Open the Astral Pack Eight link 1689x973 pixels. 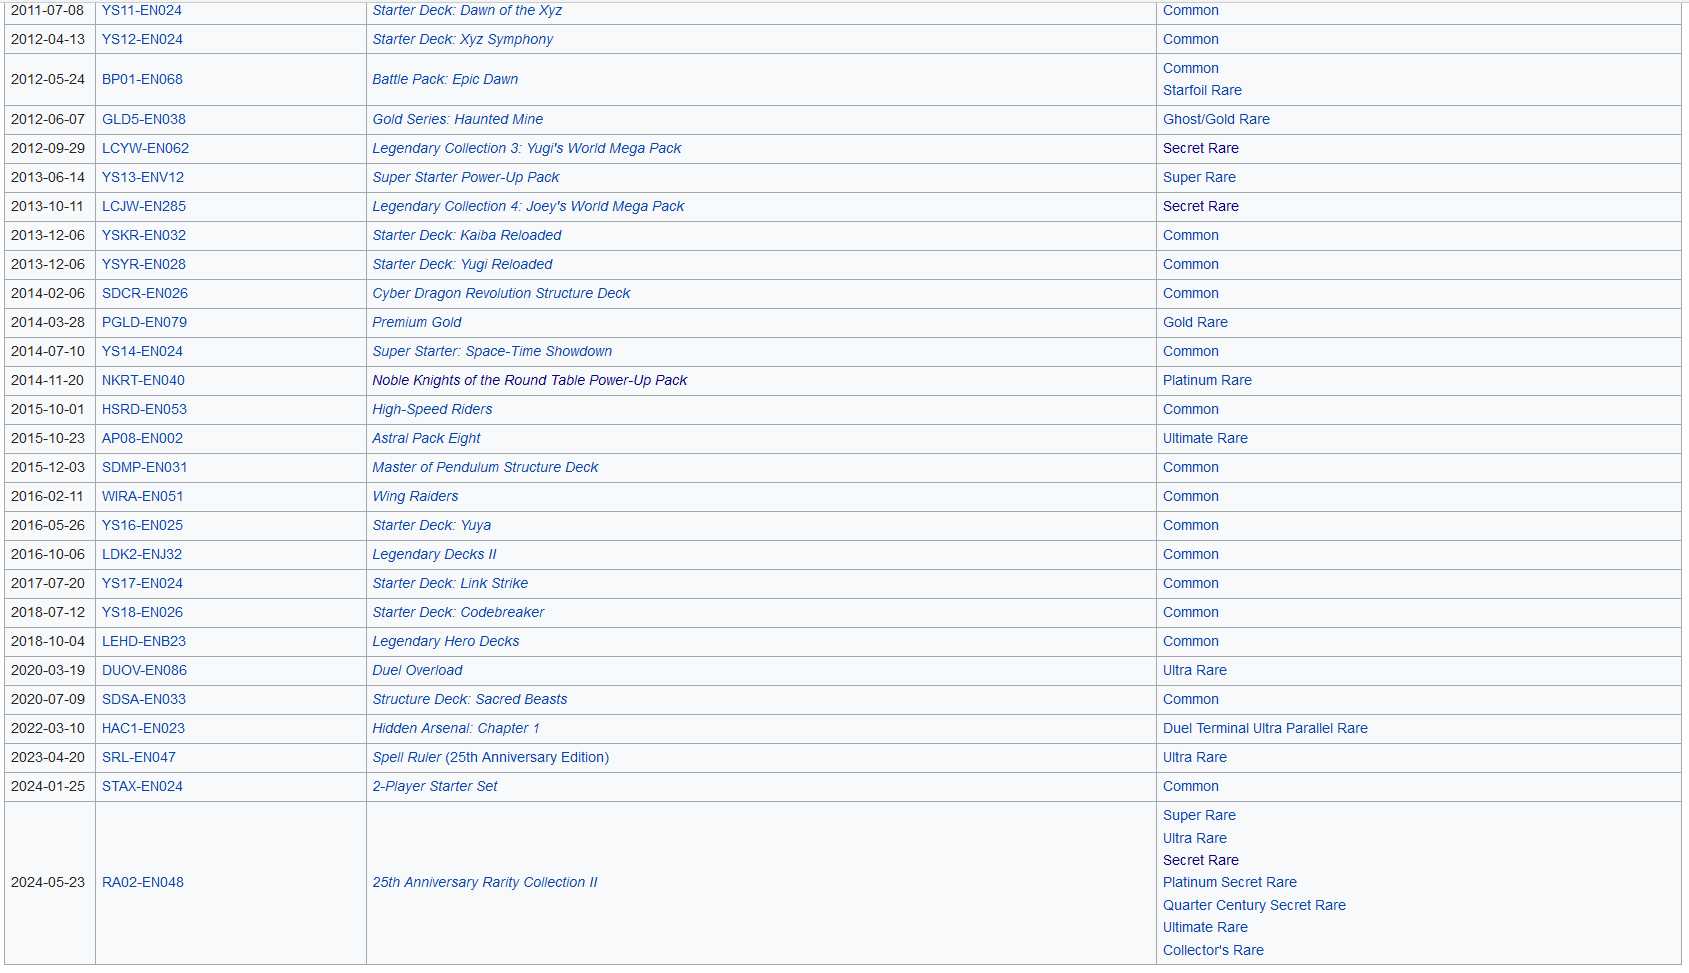(426, 438)
